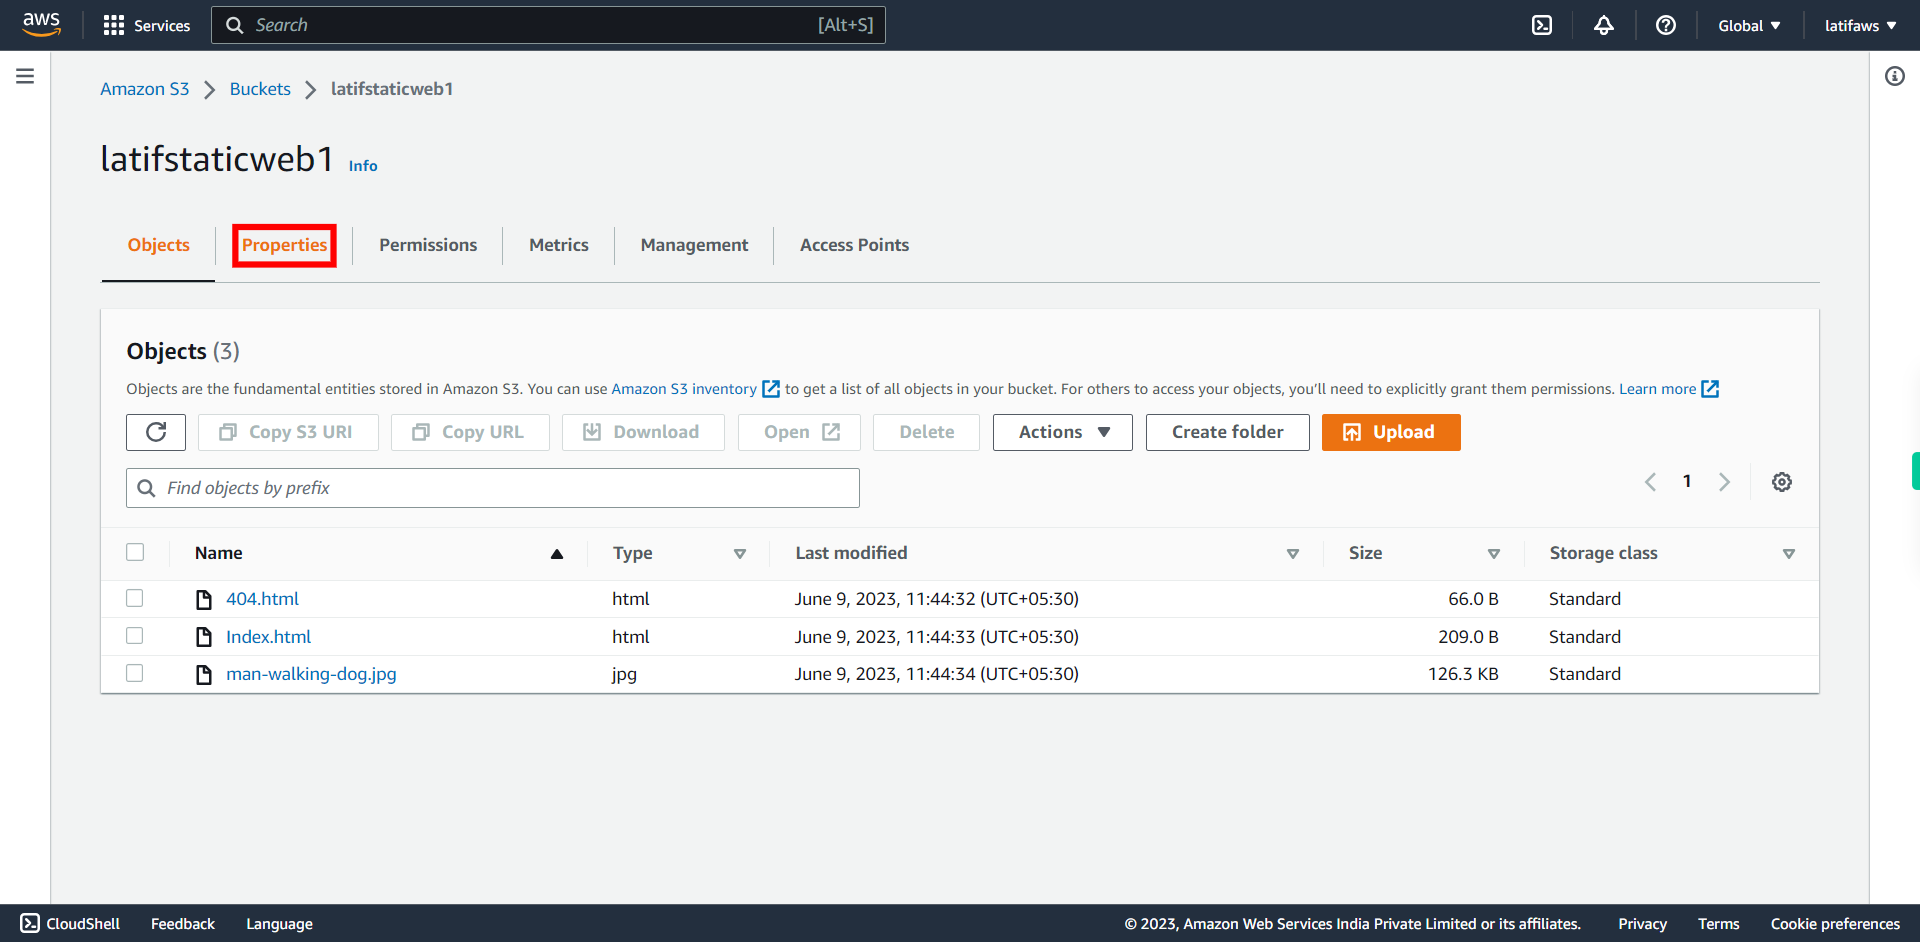1920x942 pixels.
Task: Refresh the objects list
Action: pyautogui.click(x=156, y=432)
